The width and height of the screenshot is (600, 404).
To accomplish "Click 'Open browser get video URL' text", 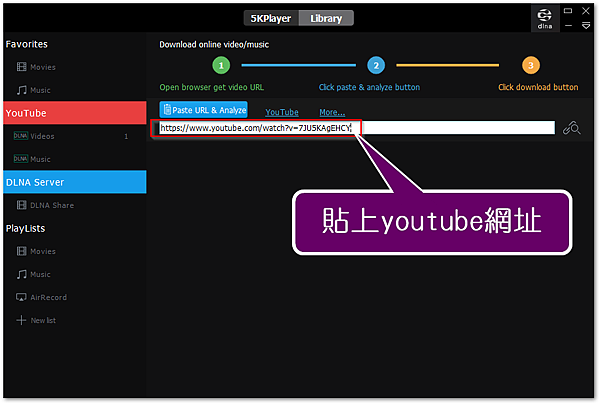I will [212, 87].
